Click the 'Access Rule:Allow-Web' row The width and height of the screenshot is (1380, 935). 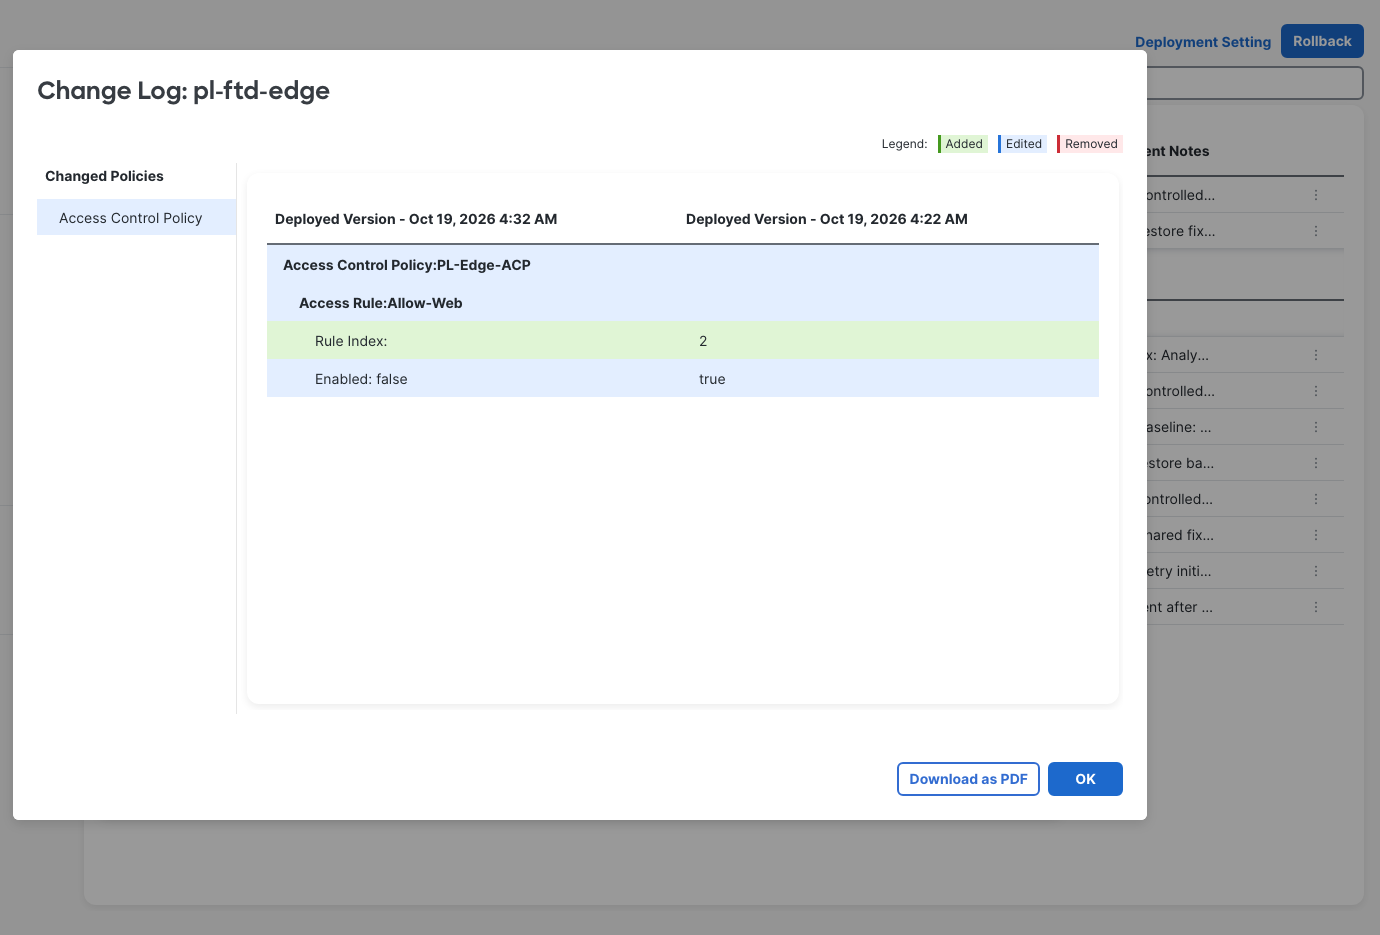pyautogui.click(x=683, y=303)
